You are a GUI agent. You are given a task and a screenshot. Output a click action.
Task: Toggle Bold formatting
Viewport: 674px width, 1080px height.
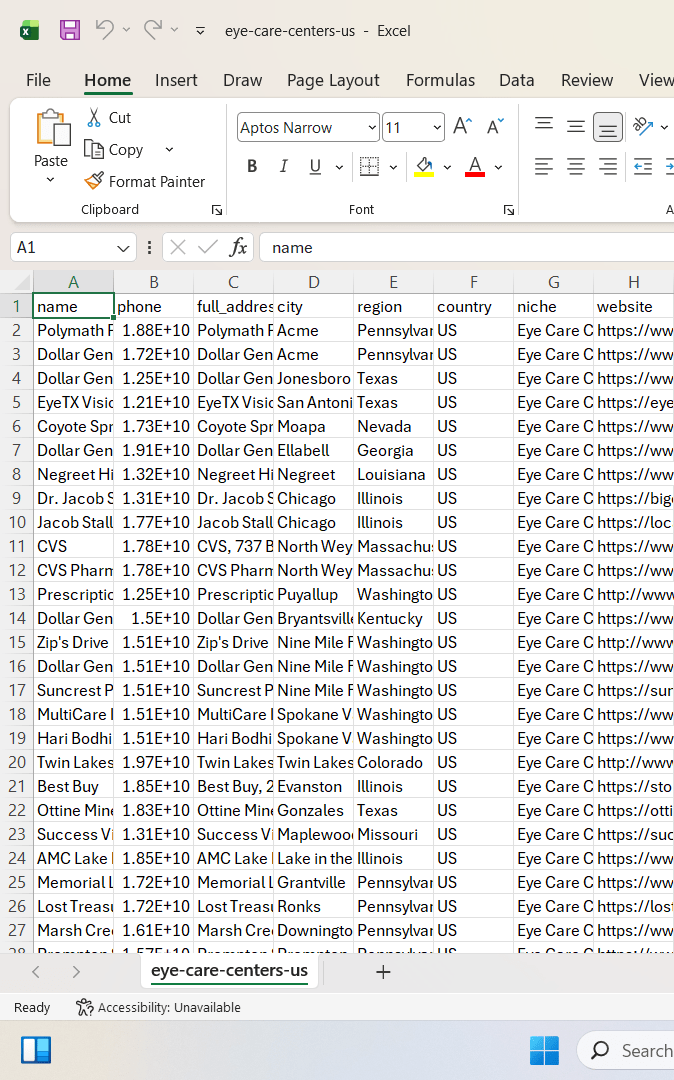point(252,167)
